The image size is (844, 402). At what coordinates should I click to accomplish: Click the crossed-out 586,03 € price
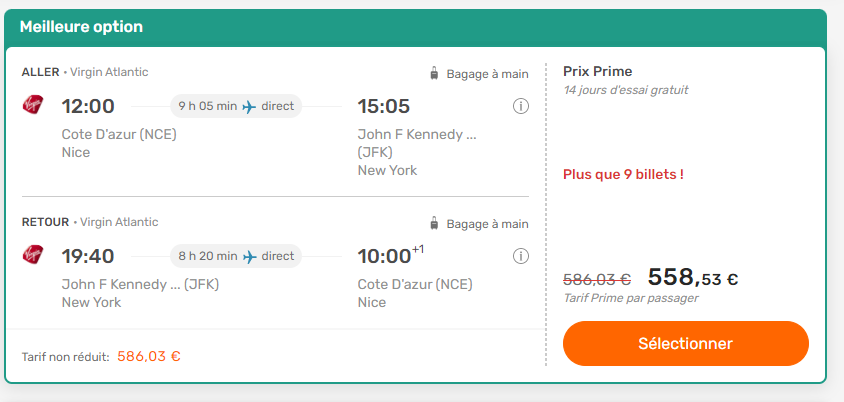tap(597, 279)
